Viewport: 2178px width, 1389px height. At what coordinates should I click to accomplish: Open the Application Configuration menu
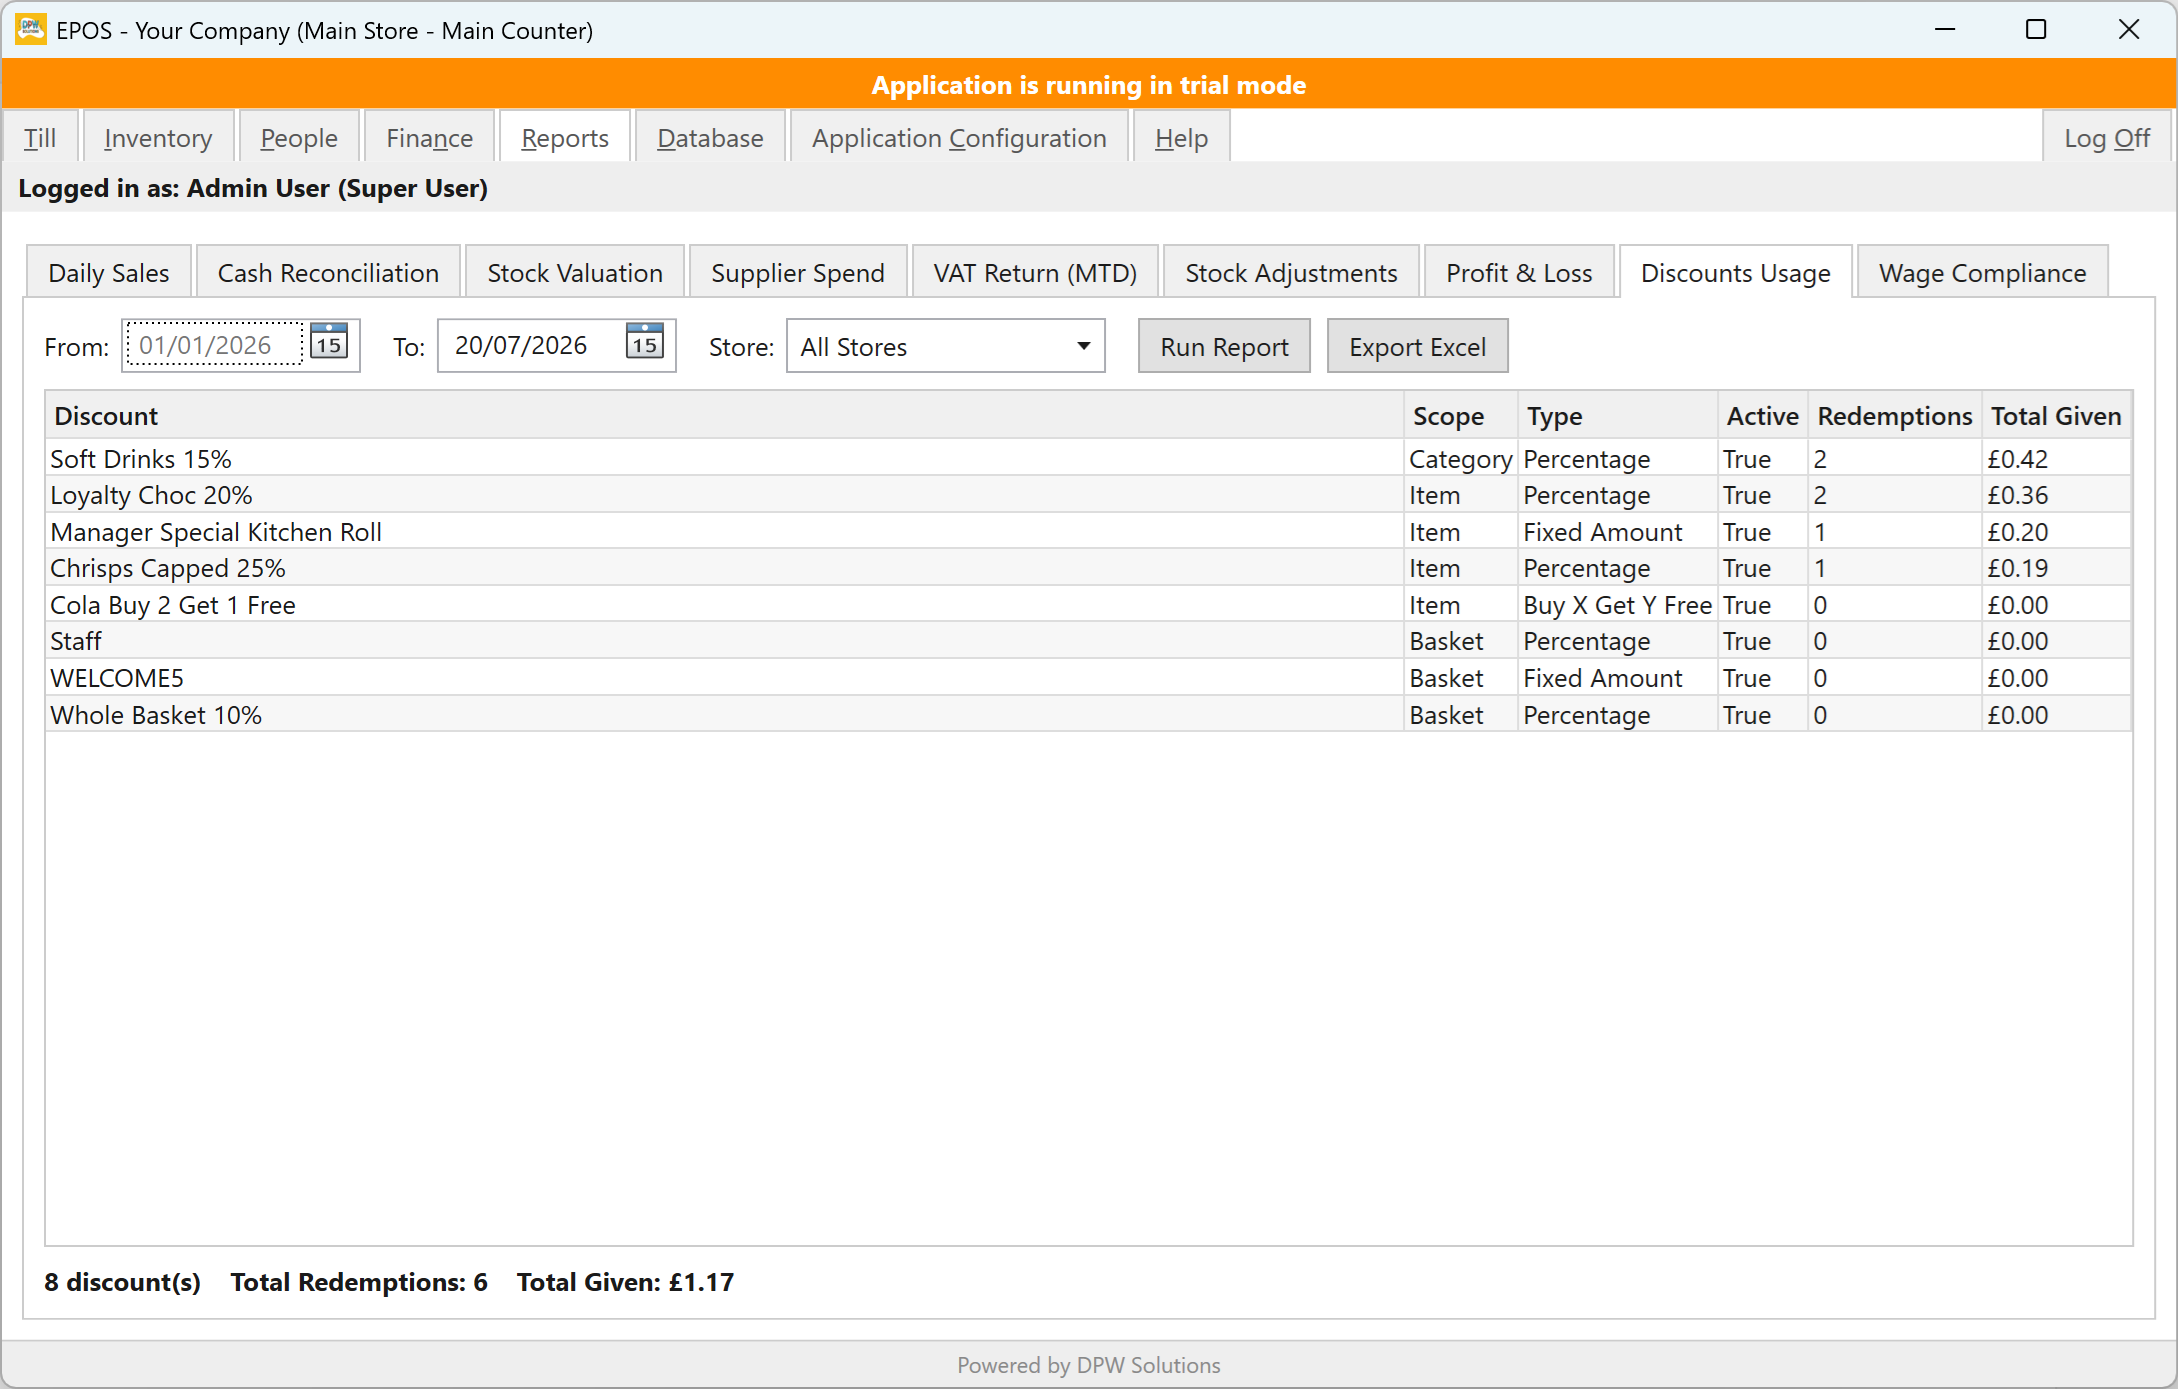[959, 137]
